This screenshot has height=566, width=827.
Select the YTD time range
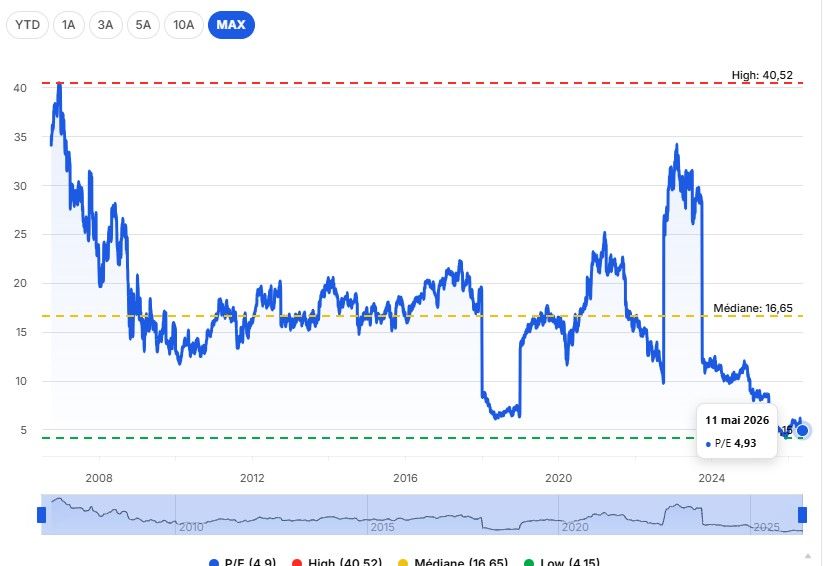tap(27, 25)
